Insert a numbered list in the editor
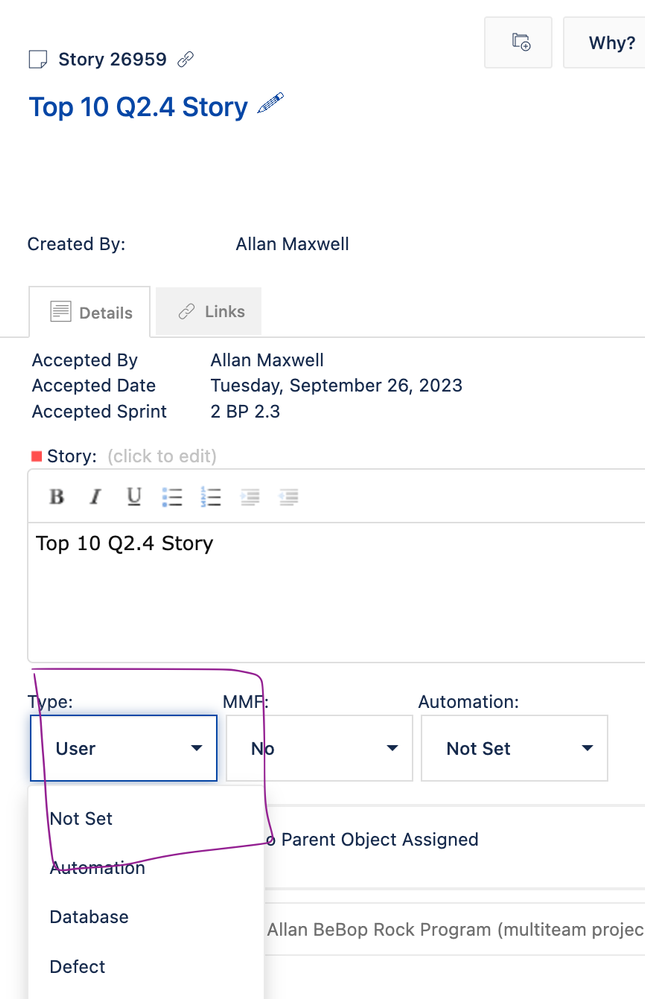This screenshot has width=645, height=999. pyautogui.click(x=211, y=496)
